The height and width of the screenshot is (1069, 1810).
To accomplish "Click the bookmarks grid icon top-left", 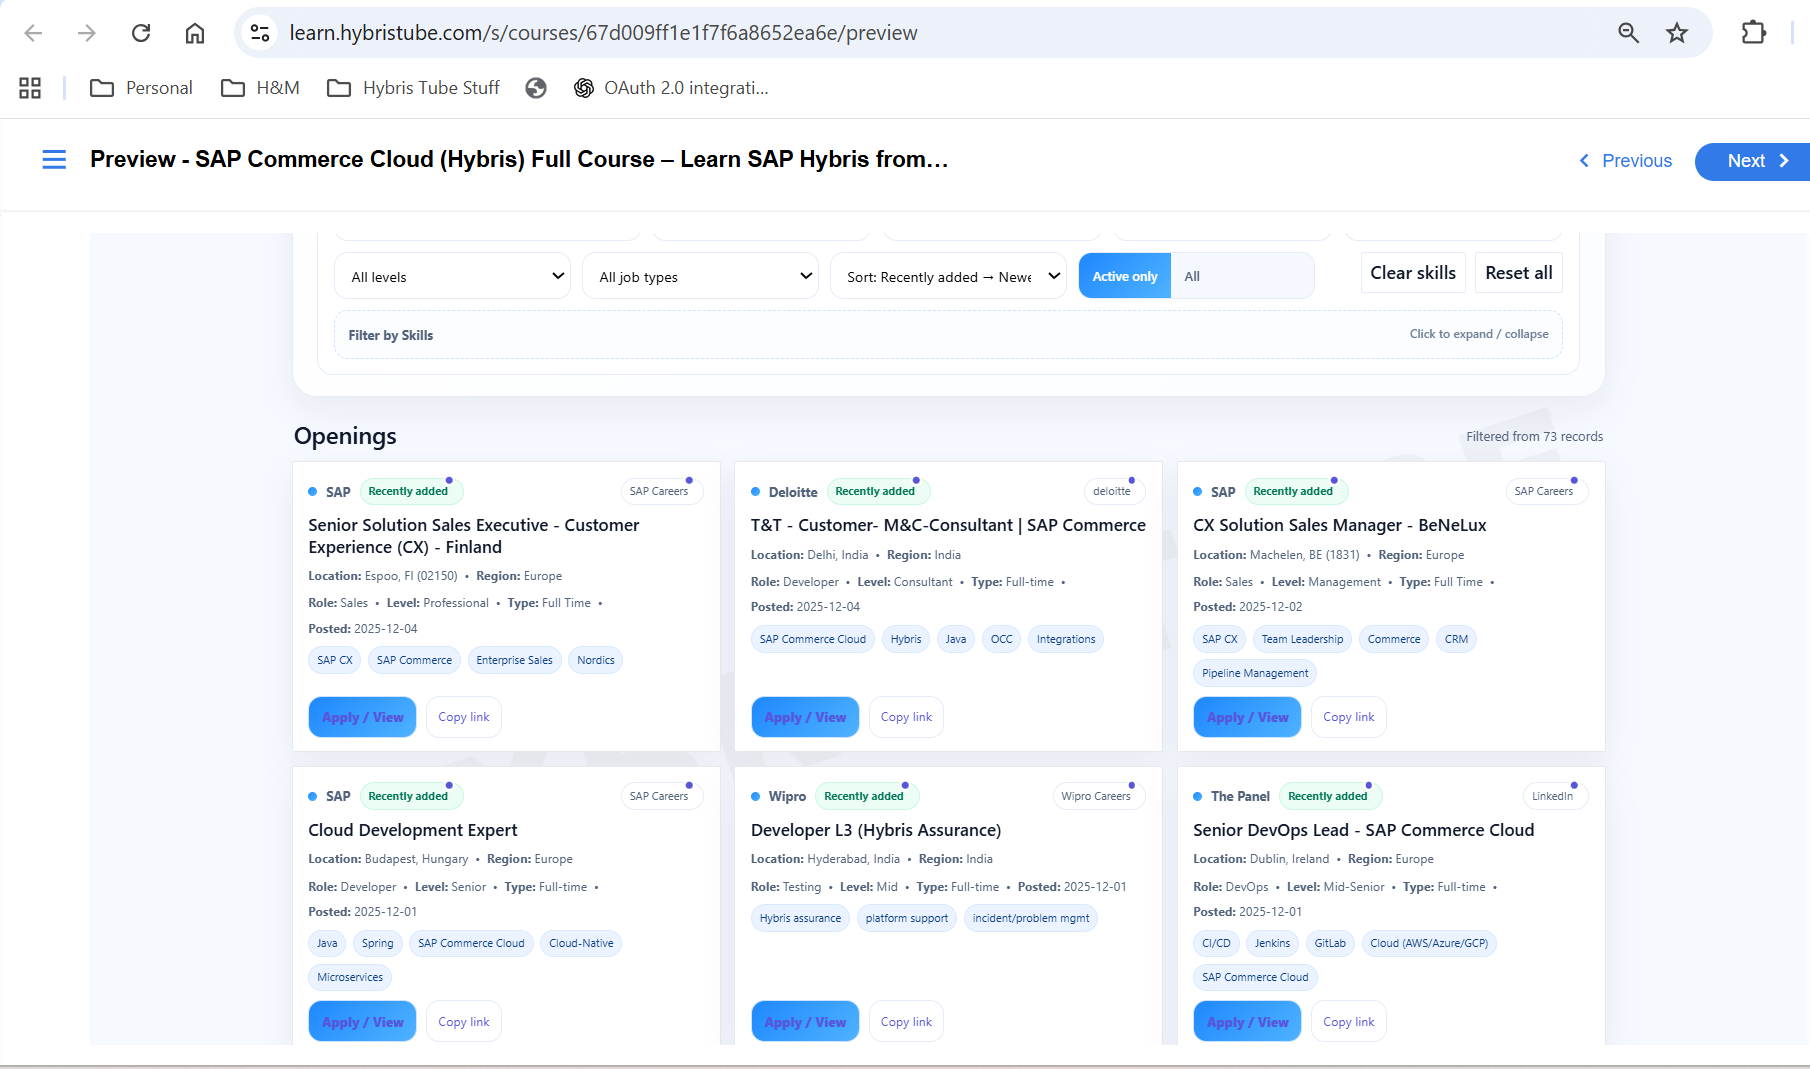I will [29, 88].
